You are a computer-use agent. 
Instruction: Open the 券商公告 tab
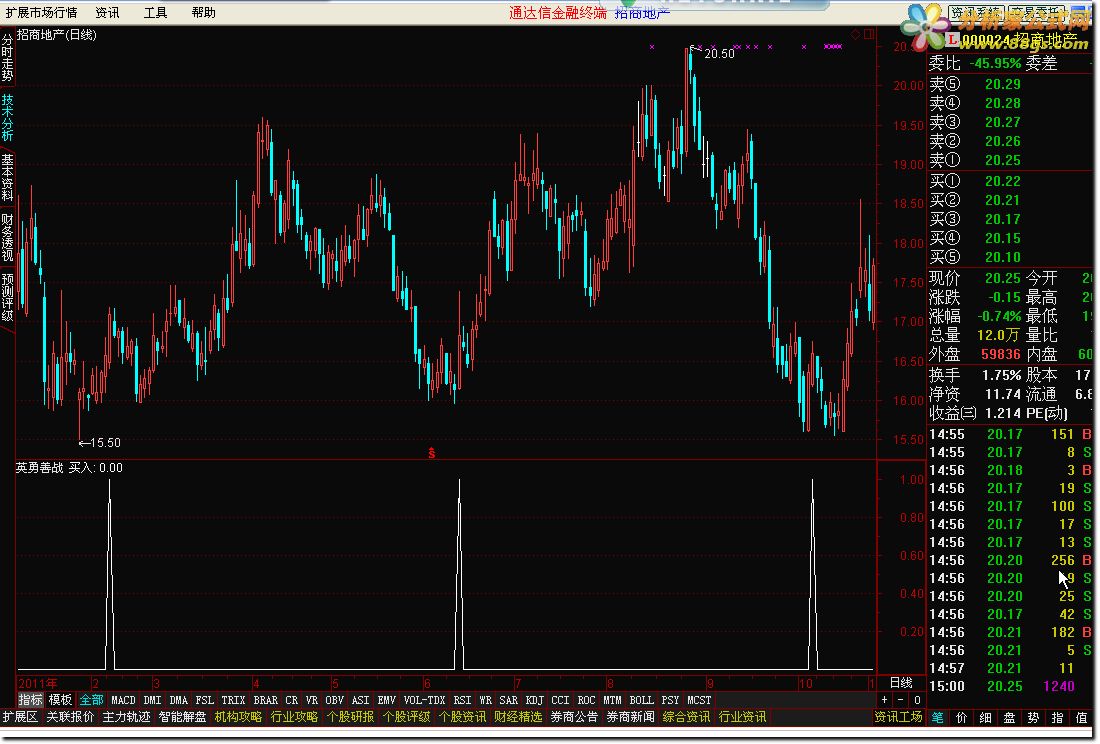[x=575, y=717]
